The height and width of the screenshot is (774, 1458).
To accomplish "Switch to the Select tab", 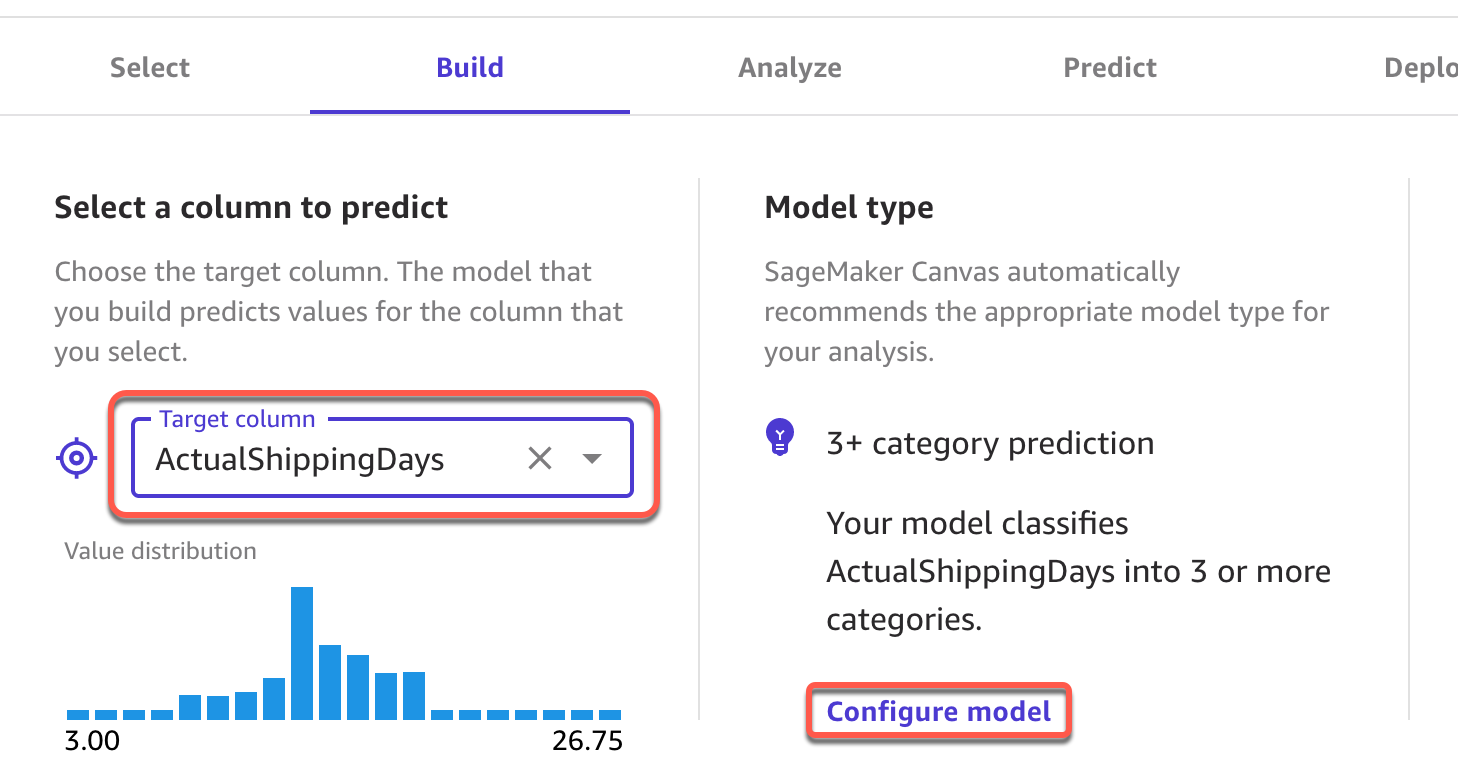I will pyautogui.click(x=150, y=68).
